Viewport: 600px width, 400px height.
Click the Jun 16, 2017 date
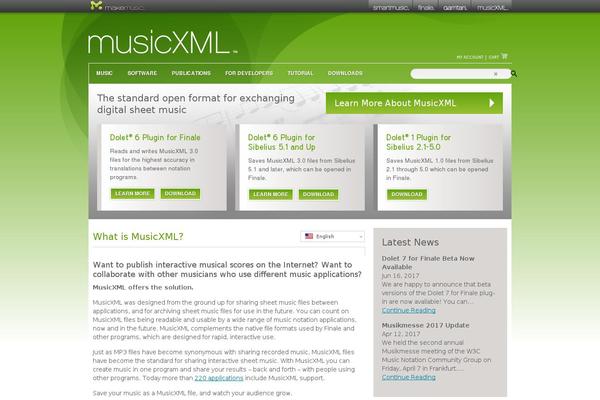click(x=400, y=276)
